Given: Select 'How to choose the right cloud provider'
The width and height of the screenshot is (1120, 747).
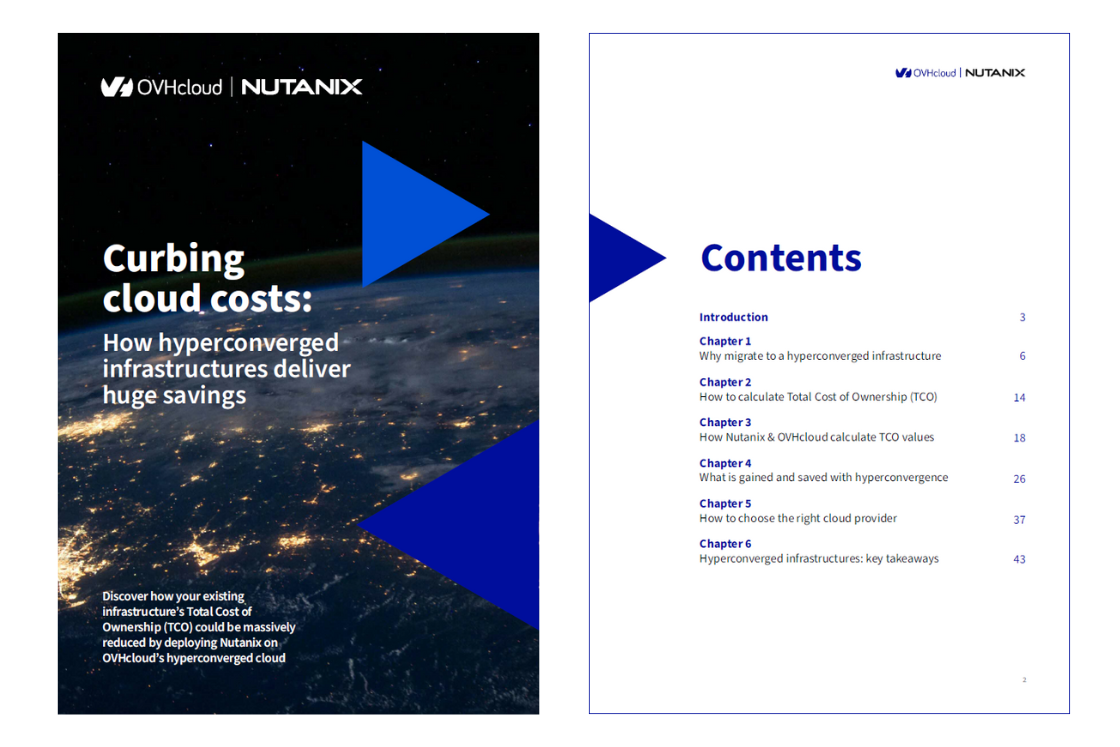Looking at the screenshot, I should [x=798, y=518].
